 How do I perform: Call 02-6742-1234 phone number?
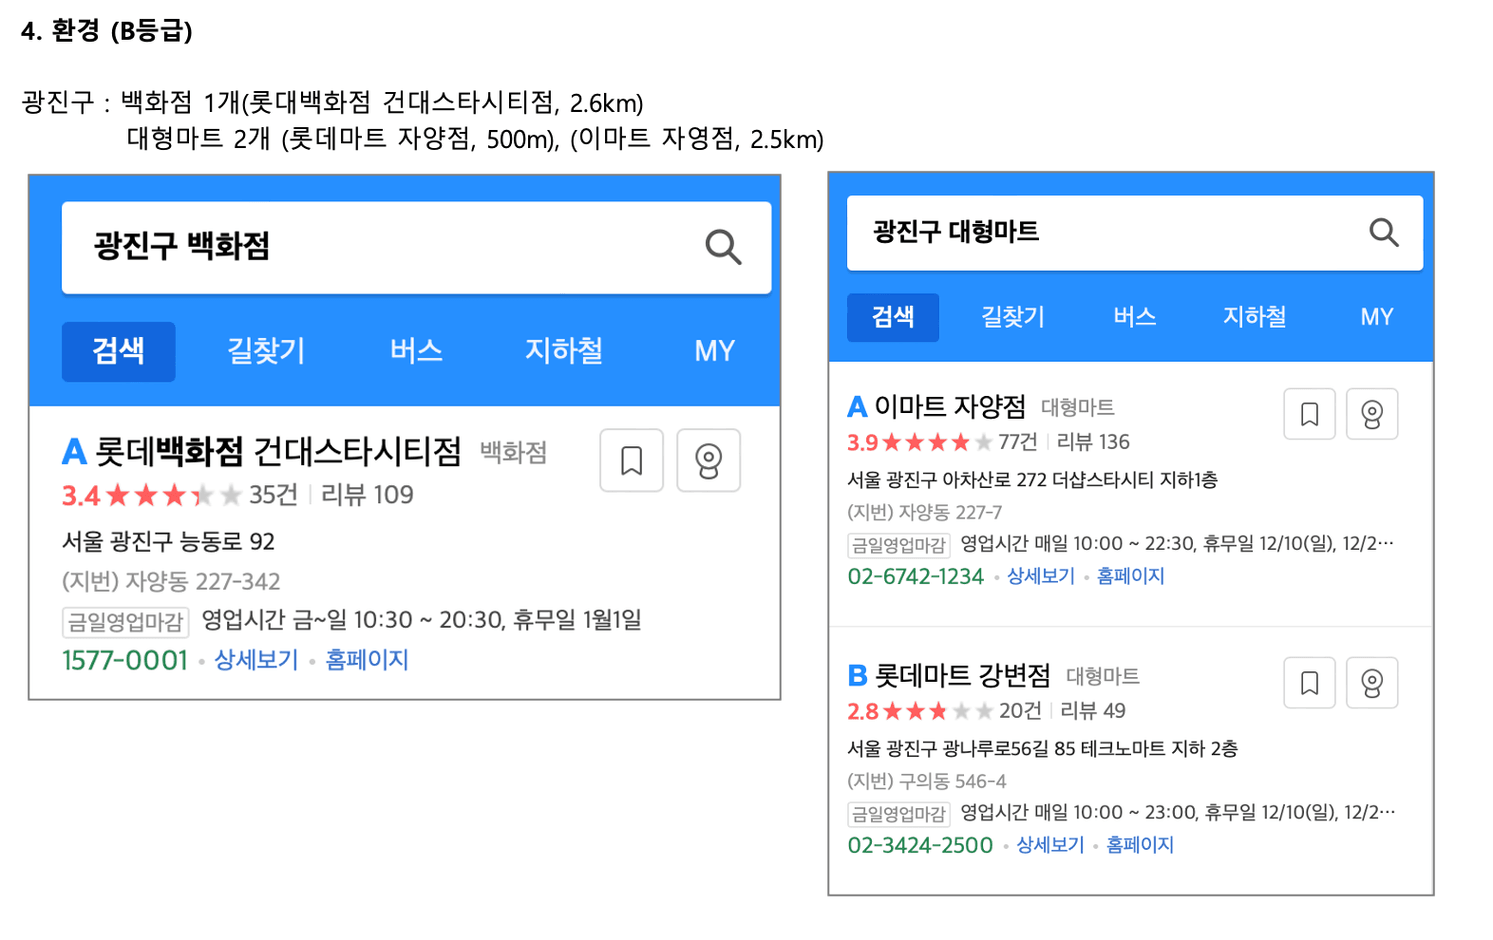pos(916,577)
